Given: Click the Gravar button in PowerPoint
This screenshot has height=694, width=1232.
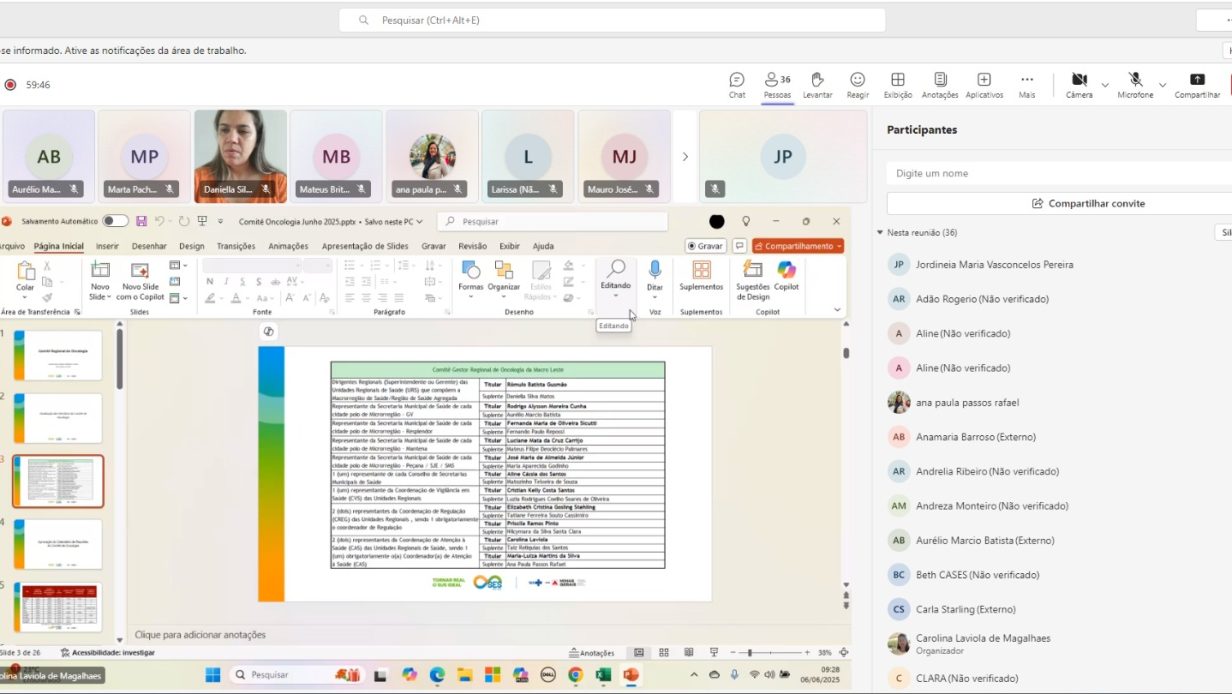Looking at the screenshot, I should [x=705, y=246].
